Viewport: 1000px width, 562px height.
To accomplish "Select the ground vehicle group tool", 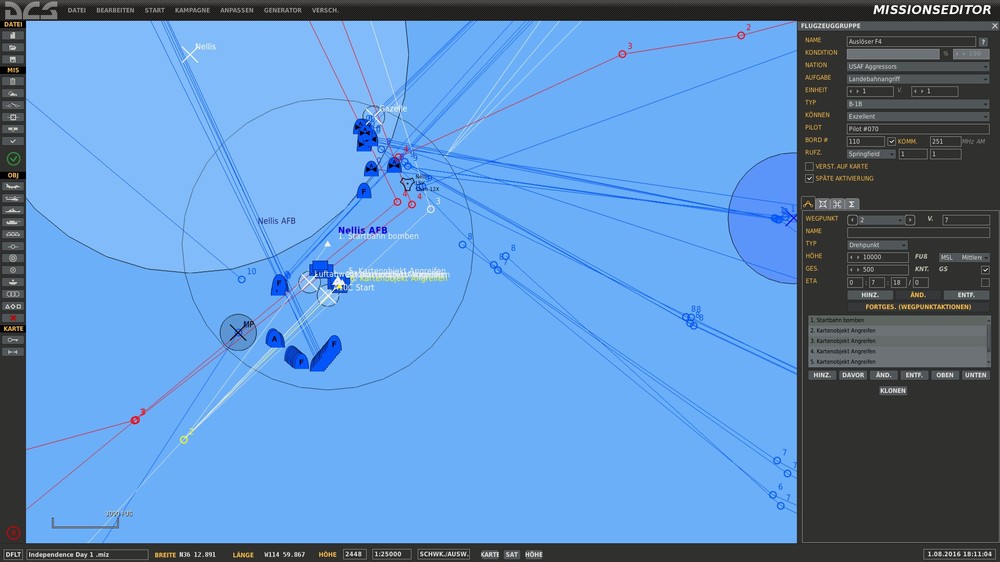I will 13,222.
